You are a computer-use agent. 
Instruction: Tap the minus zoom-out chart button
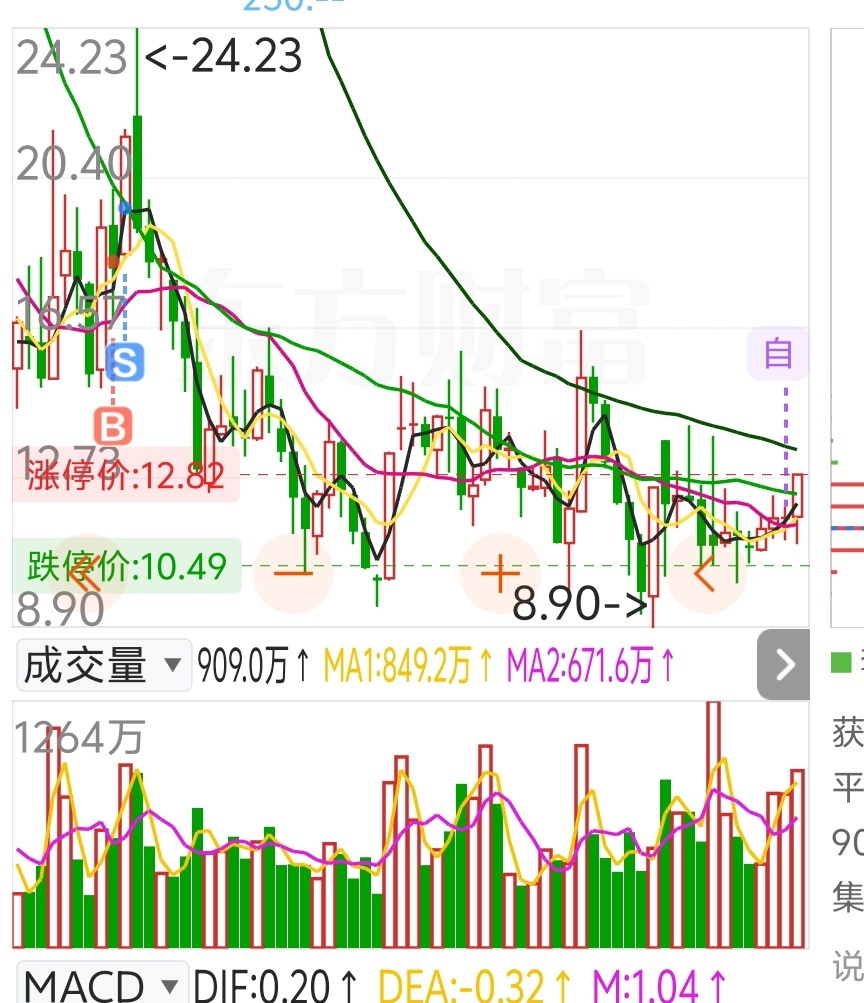[294, 573]
